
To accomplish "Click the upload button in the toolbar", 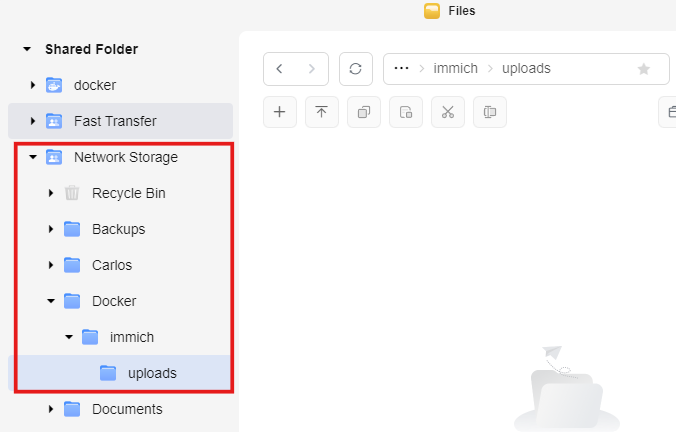I will (x=321, y=112).
